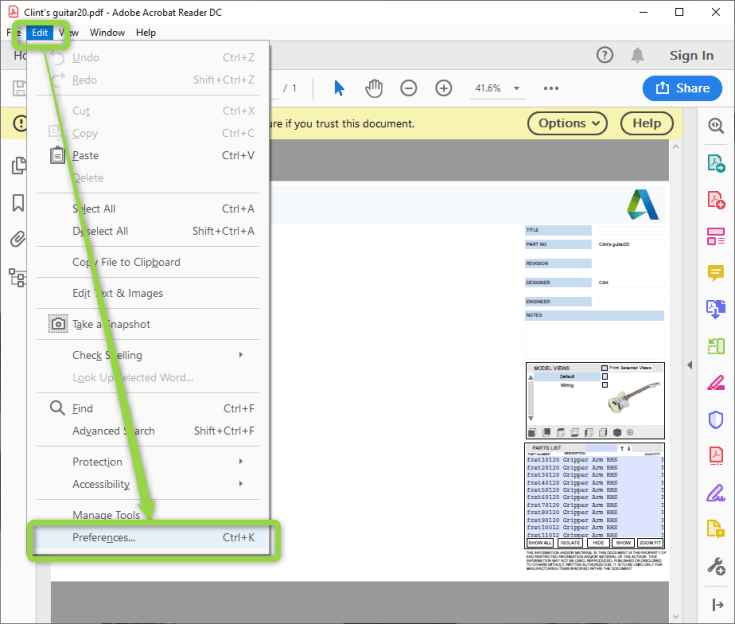Open the Create PDF tool
Viewport: 735px width, 624px height.
tap(716, 200)
